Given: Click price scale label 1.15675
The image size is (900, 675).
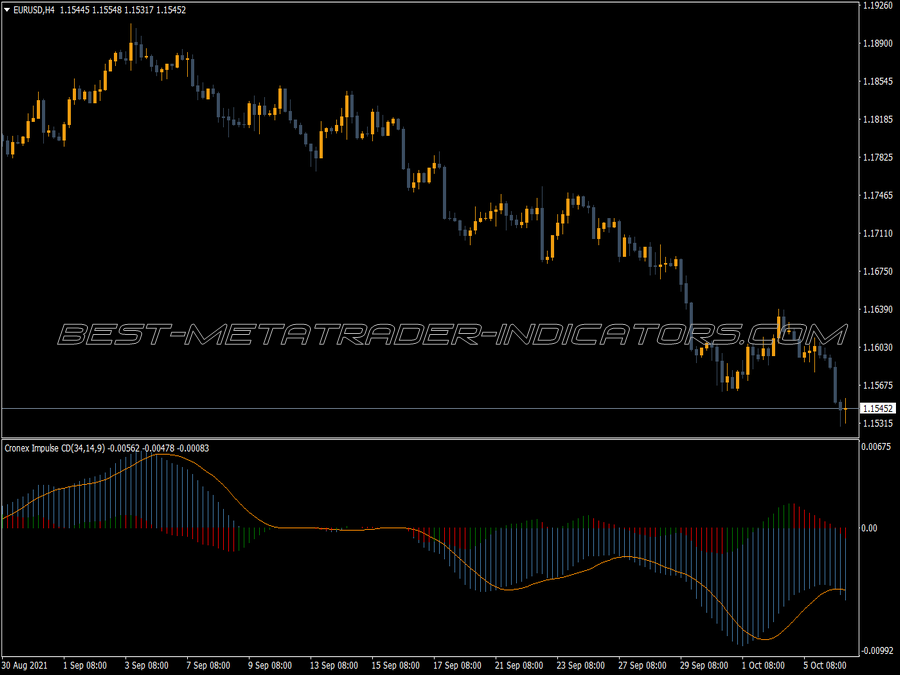Looking at the screenshot, I should (x=878, y=385).
